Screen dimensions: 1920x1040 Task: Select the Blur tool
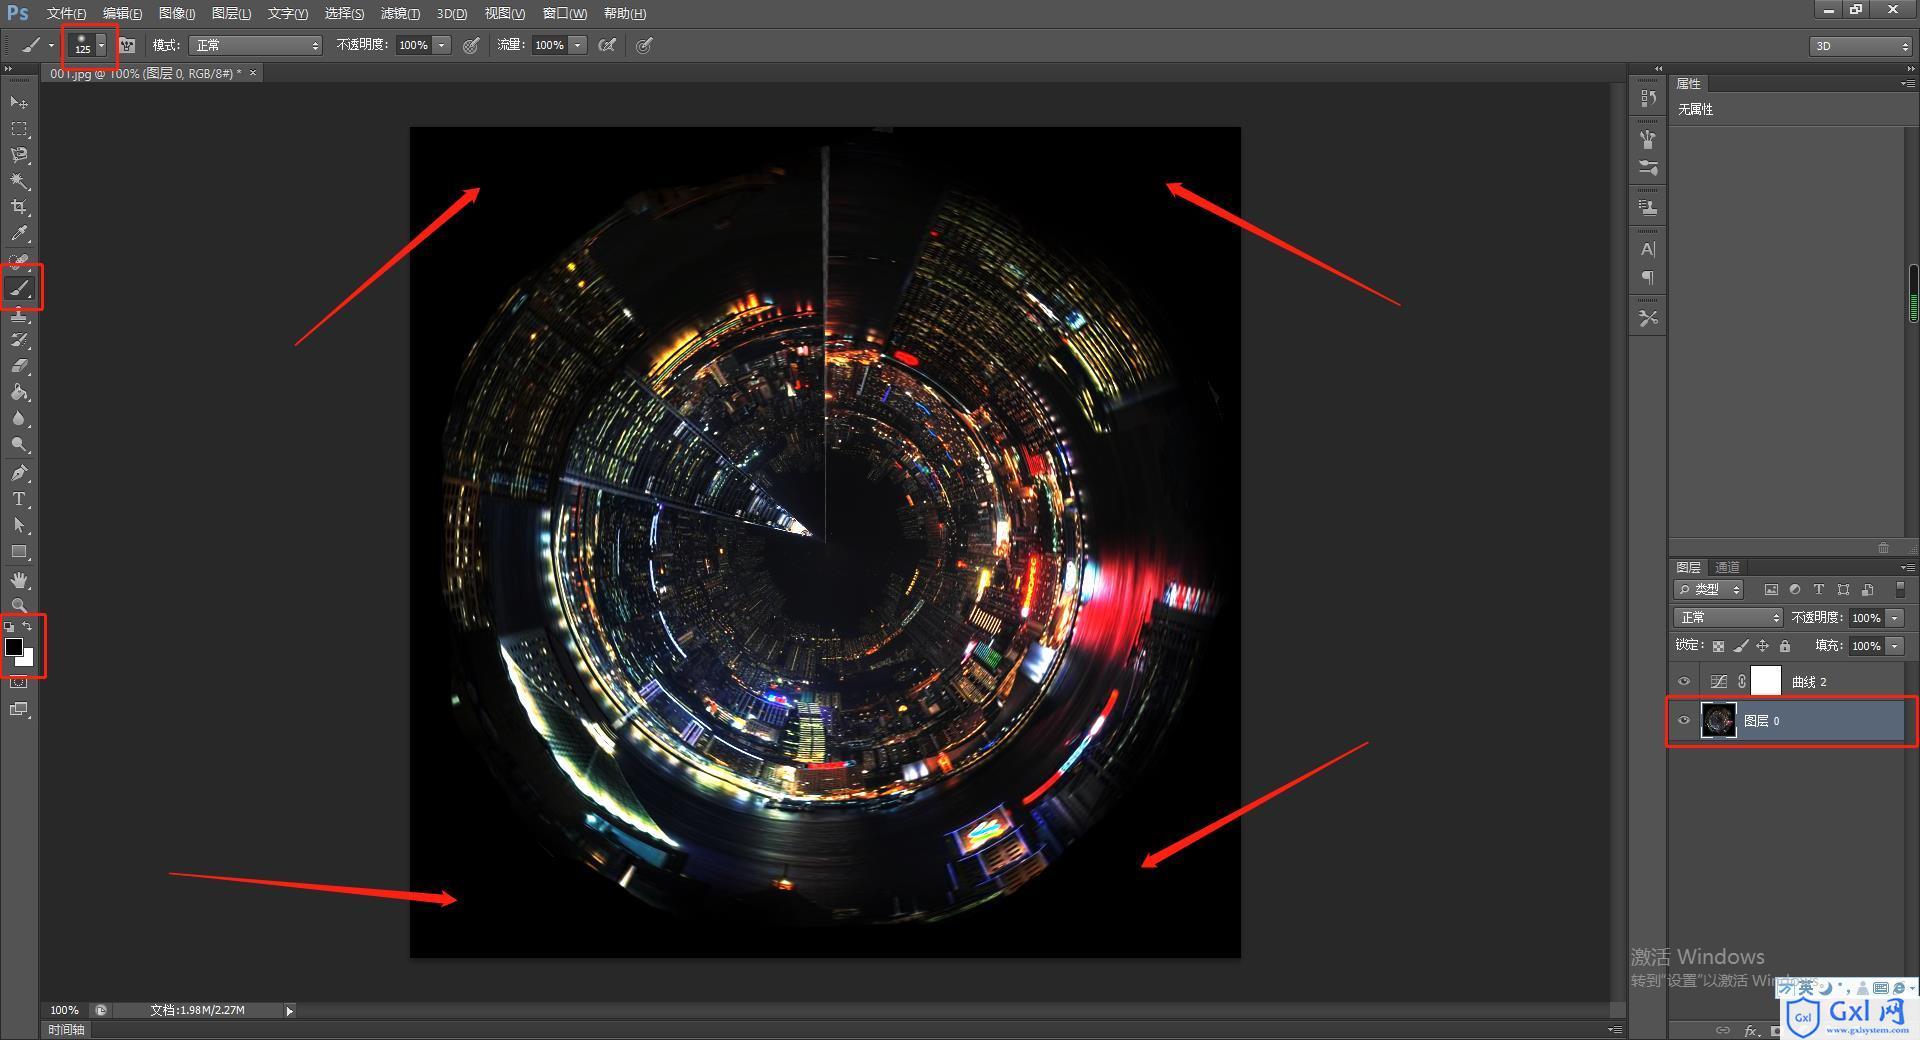pyautogui.click(x=19, y=418)
